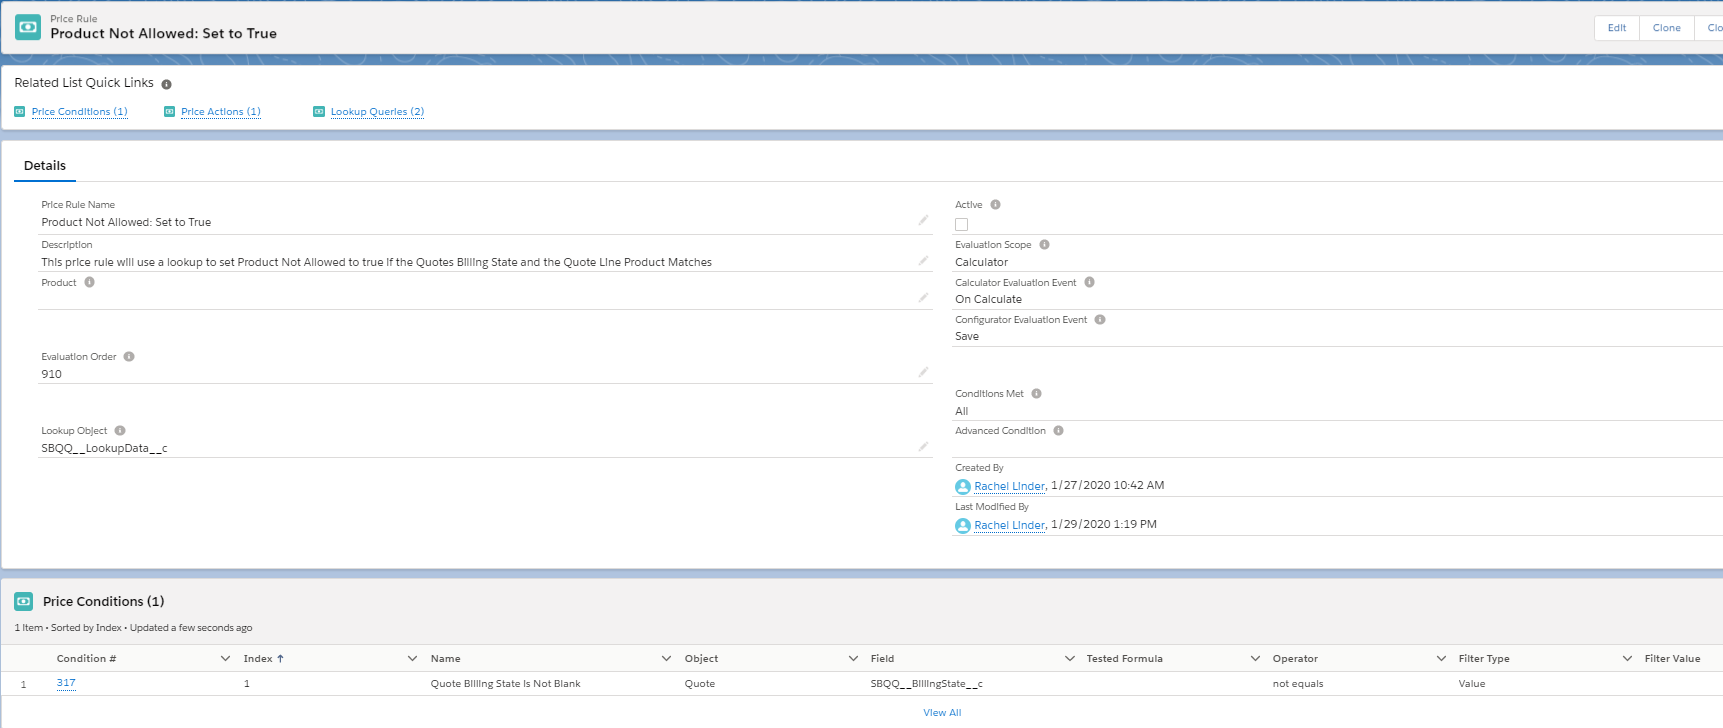Viewport: 1723px width, 728px height.
Task: Open the info icon next to Advanced Condition
Action: click(1058, 431)
